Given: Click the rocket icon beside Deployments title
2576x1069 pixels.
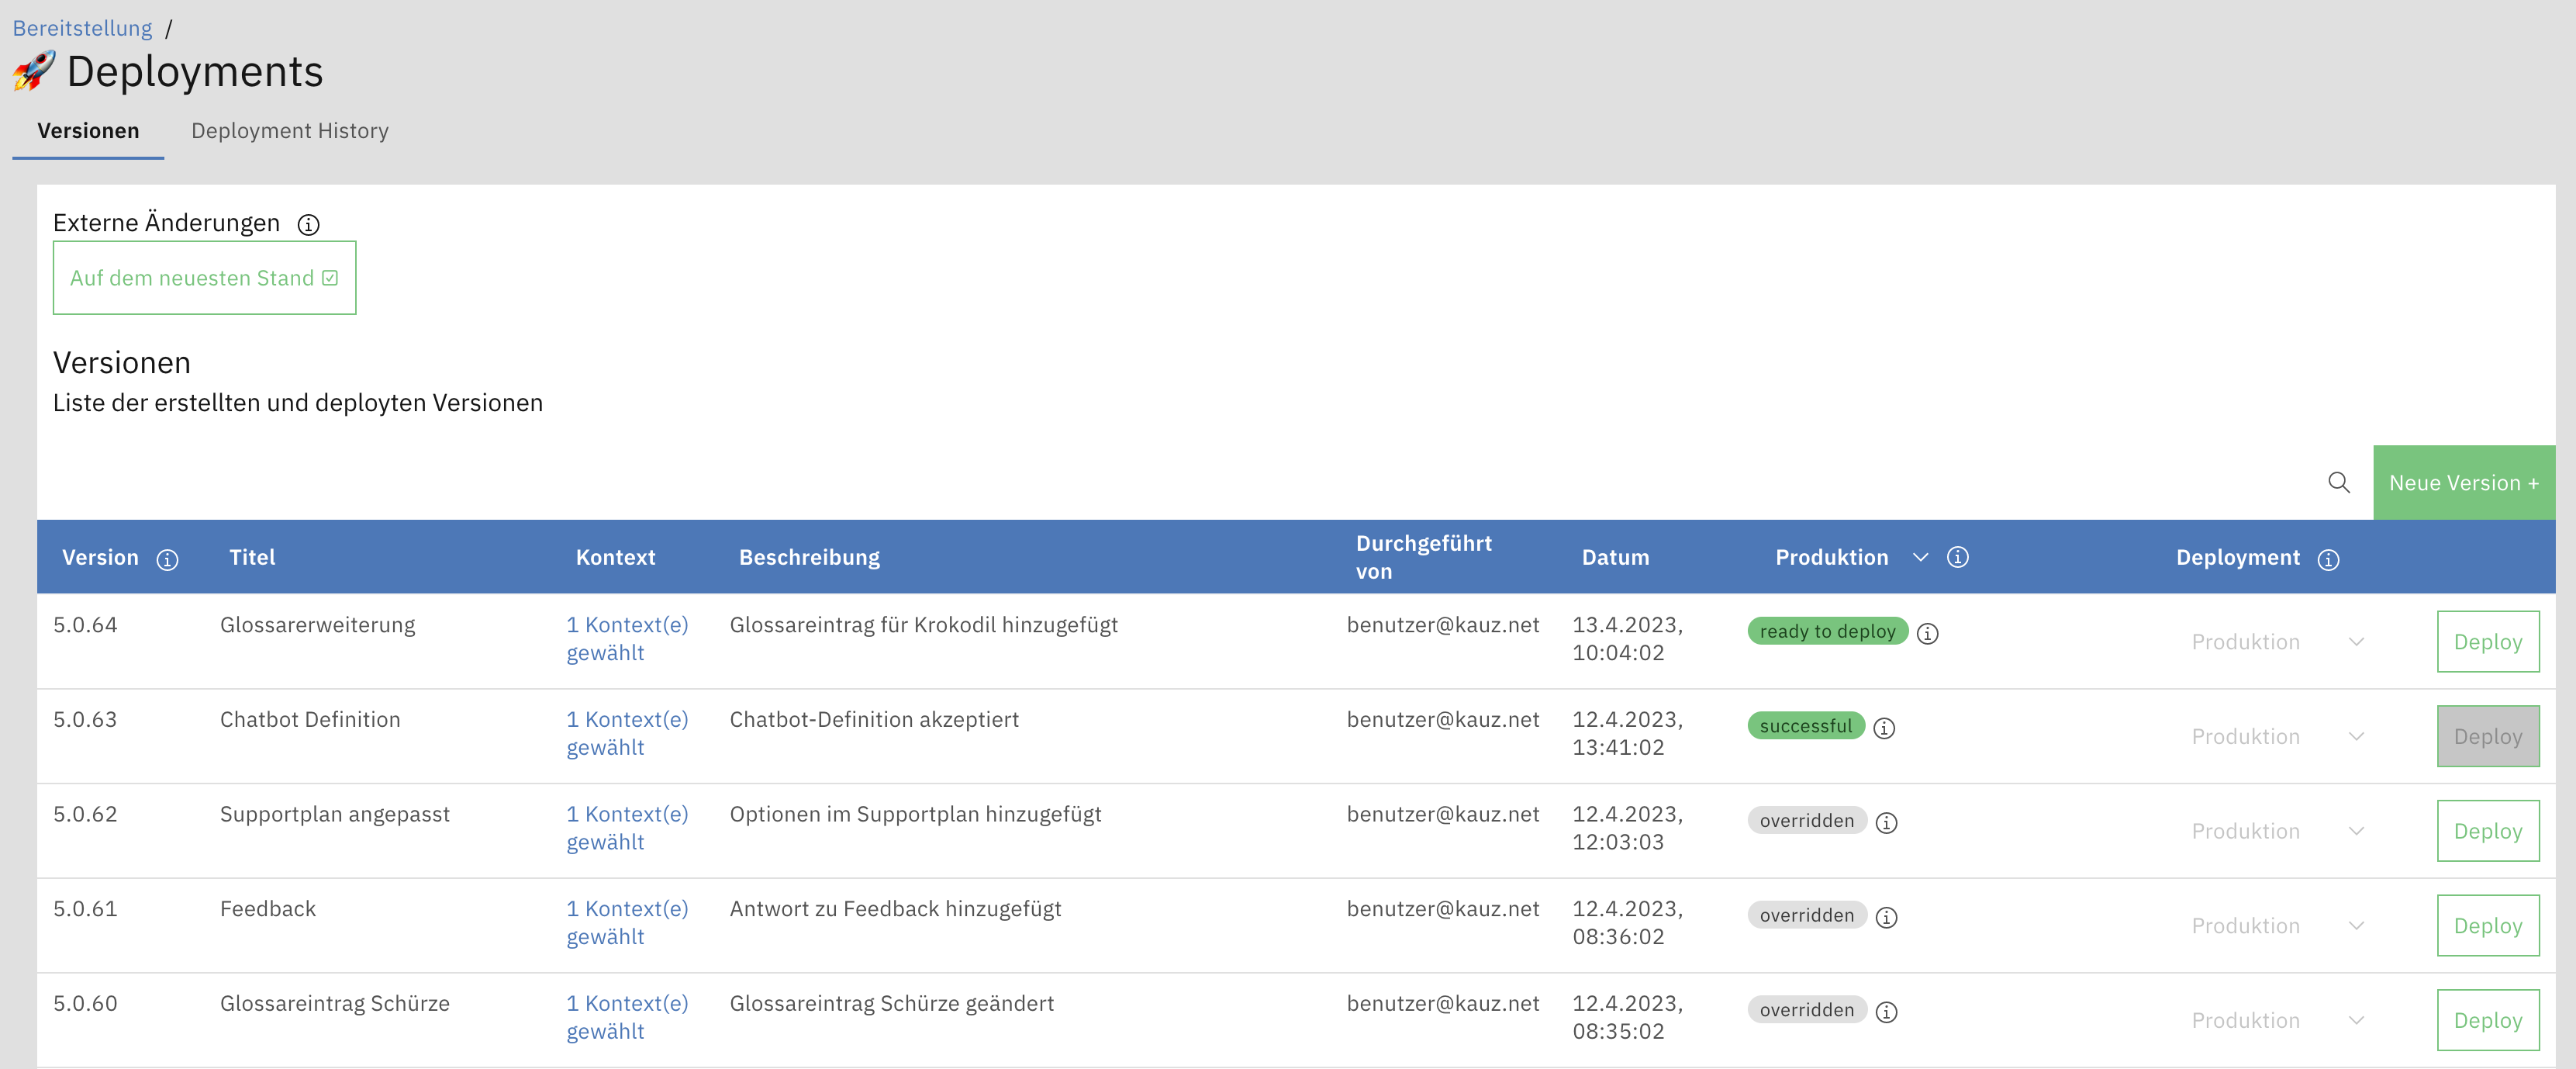Looking at the screenshot, I should [34, 71].
